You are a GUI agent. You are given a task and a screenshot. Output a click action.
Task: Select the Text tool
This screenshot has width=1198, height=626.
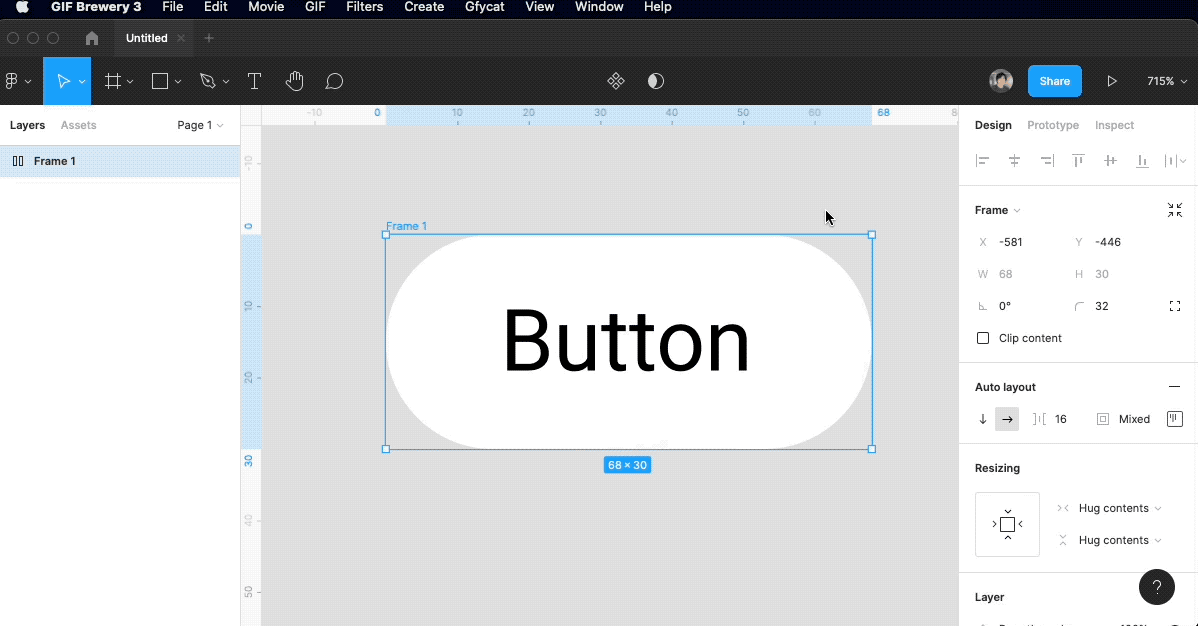coord(254,81)
